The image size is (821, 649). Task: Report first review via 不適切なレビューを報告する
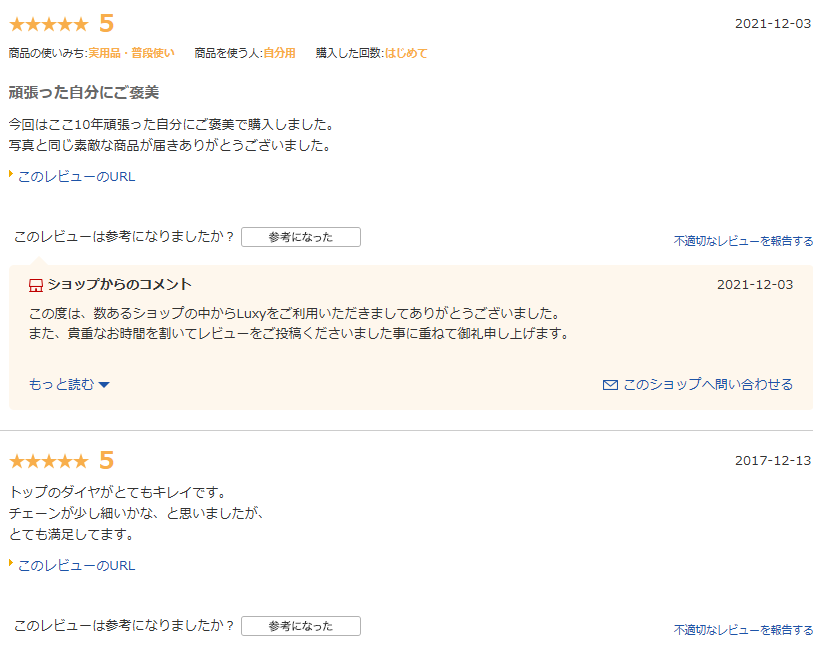(743, 241)
